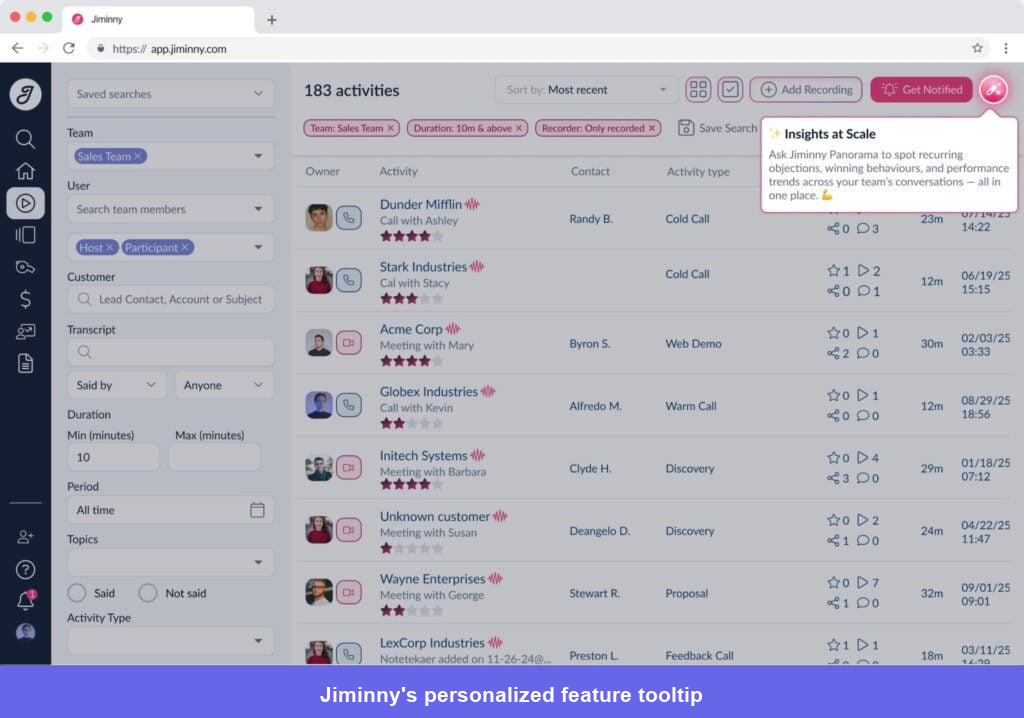Click the Add Recording button
The width and height of the screenshot is (1024, 718).
coord(806,90)
